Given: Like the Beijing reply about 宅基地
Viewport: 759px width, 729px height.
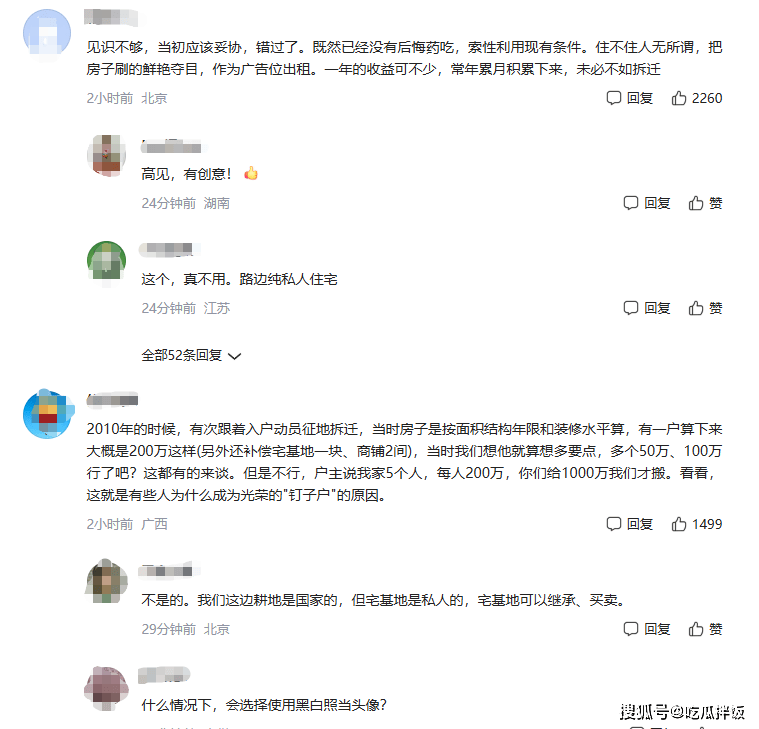Looking at the screenshot, I should (x=705, y=629).
